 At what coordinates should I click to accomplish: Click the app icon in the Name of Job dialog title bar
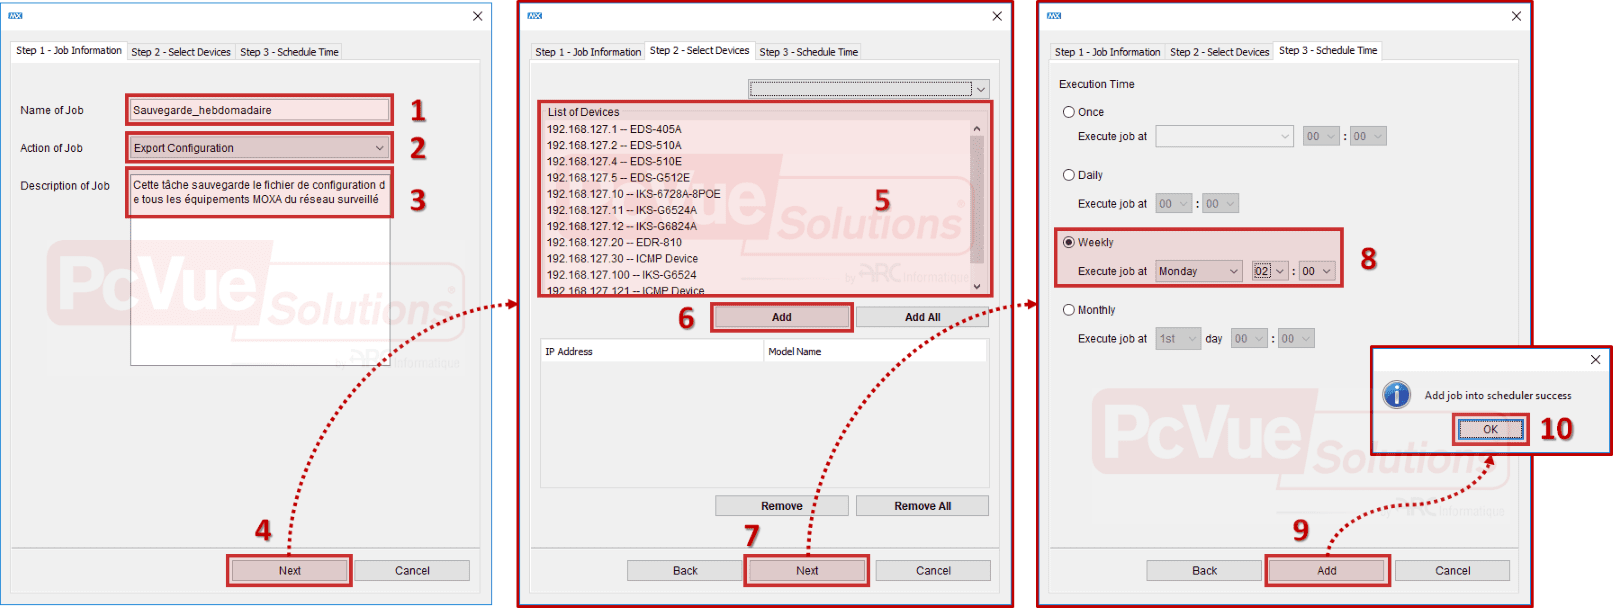coord(15,16)
